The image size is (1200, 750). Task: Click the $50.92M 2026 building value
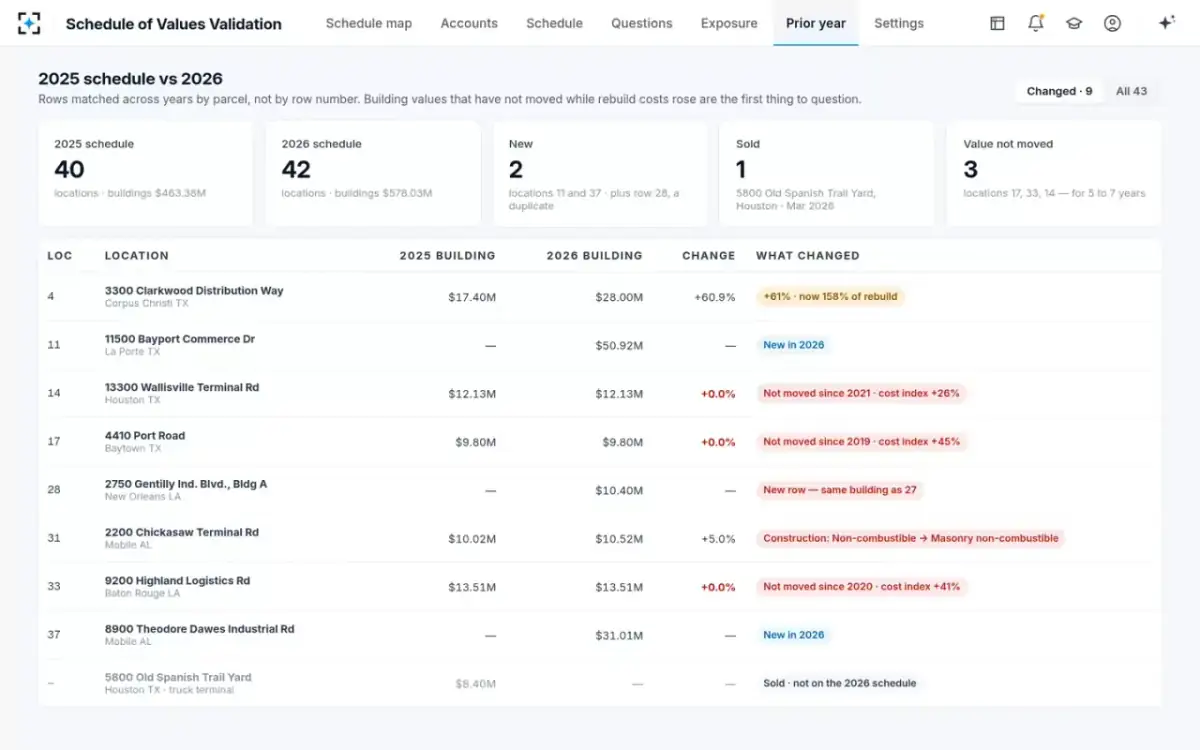click(x=619, y=345)
